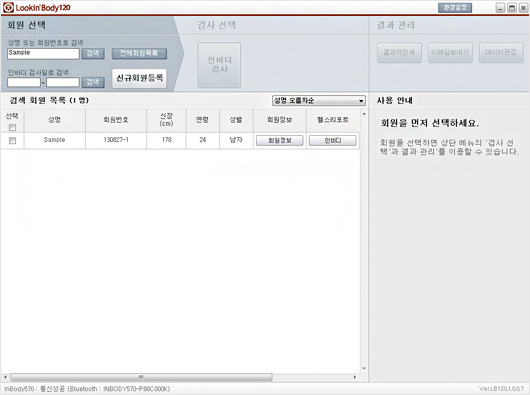Select the 검사 선택 step tab
This screenshot has height=395, width=530.
[217, 25]
